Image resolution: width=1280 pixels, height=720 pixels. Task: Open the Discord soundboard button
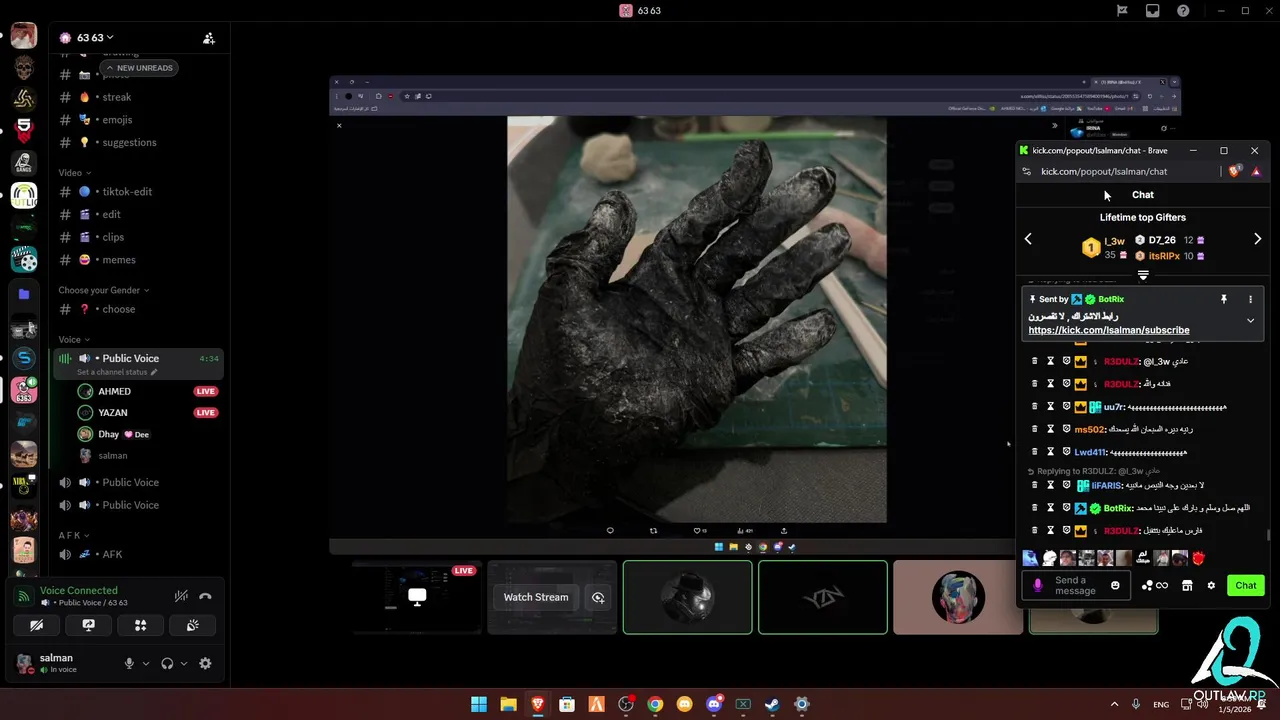click(x=193, y=625)
